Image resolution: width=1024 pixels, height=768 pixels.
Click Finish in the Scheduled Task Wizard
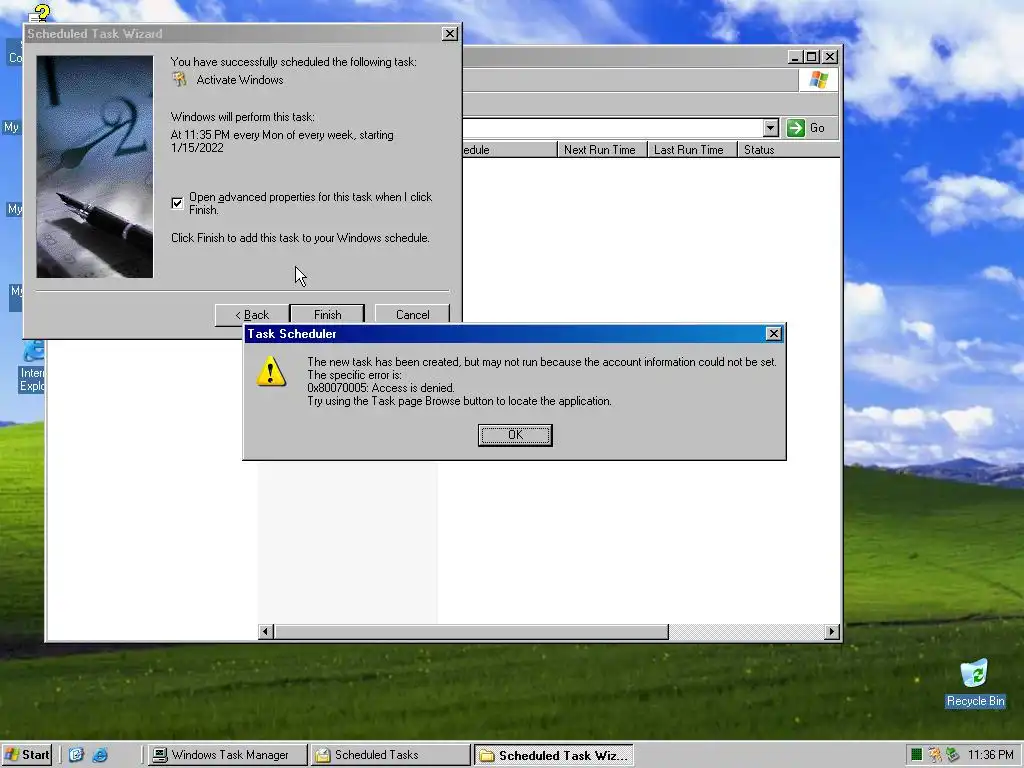point(327,314)
